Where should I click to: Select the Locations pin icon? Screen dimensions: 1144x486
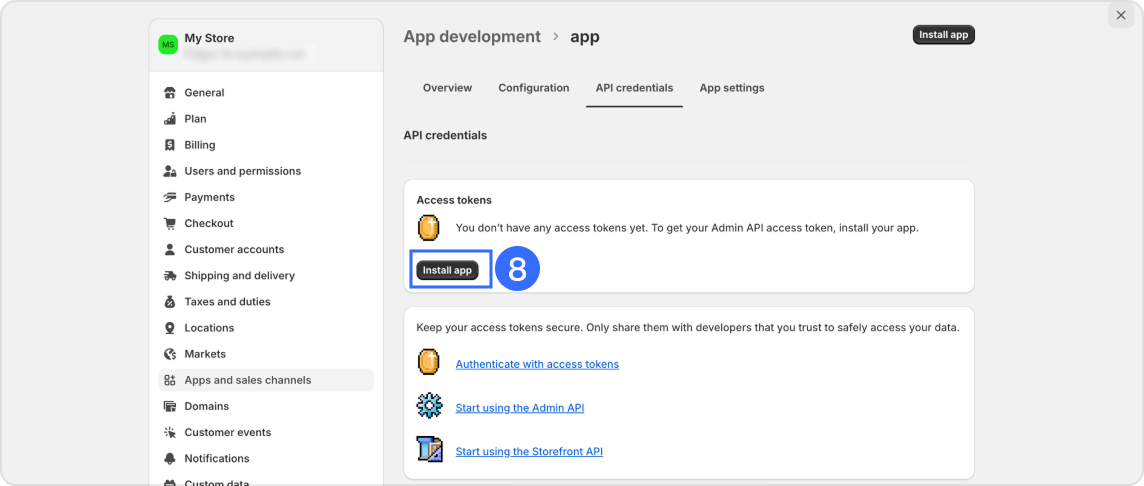pyautogui.click(x=170, y=328)
